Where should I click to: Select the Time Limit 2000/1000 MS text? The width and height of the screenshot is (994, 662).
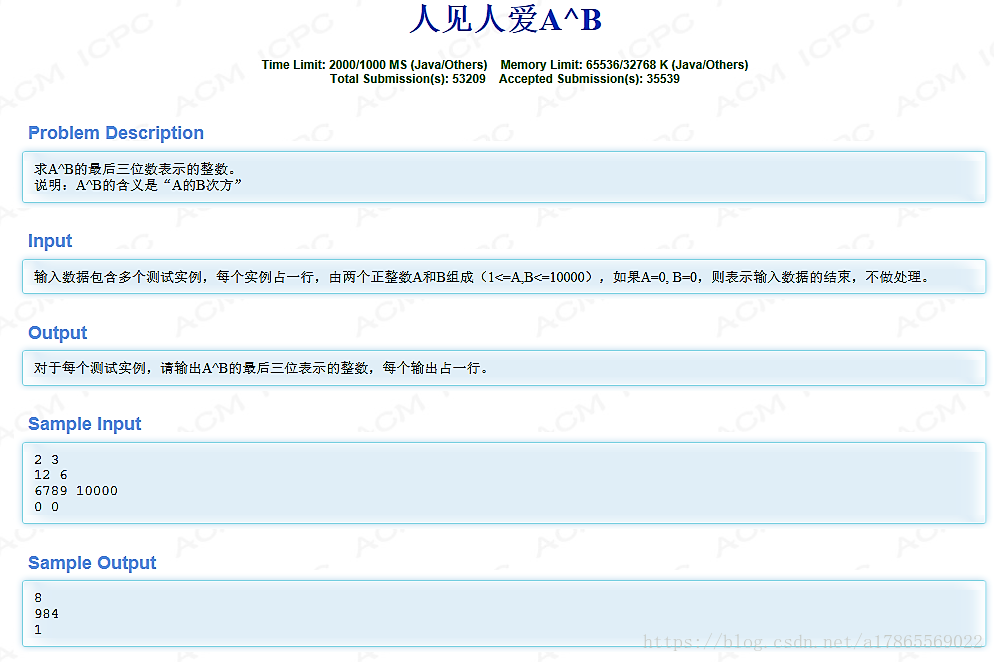374,65
